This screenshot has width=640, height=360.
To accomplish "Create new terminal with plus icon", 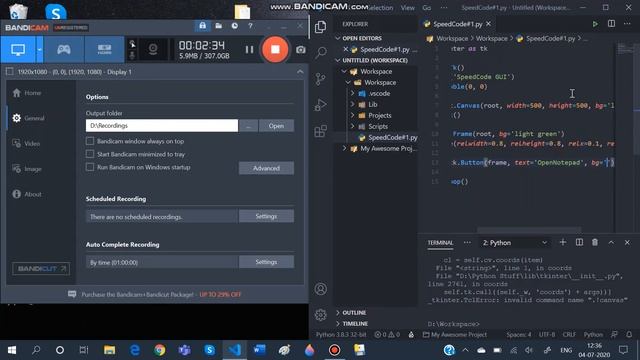I will point(563,242).
